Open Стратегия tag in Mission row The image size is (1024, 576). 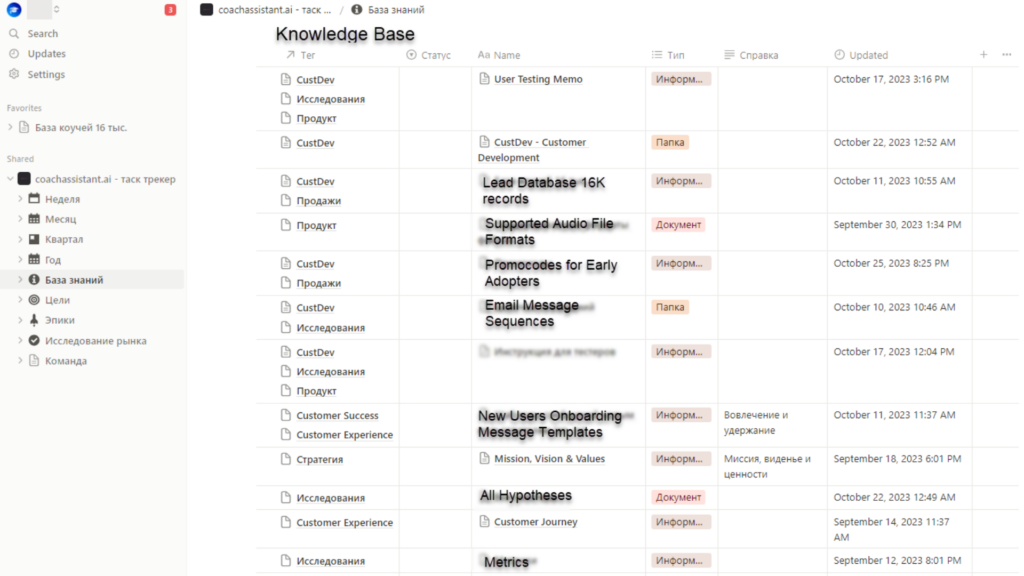coord(319,459)
